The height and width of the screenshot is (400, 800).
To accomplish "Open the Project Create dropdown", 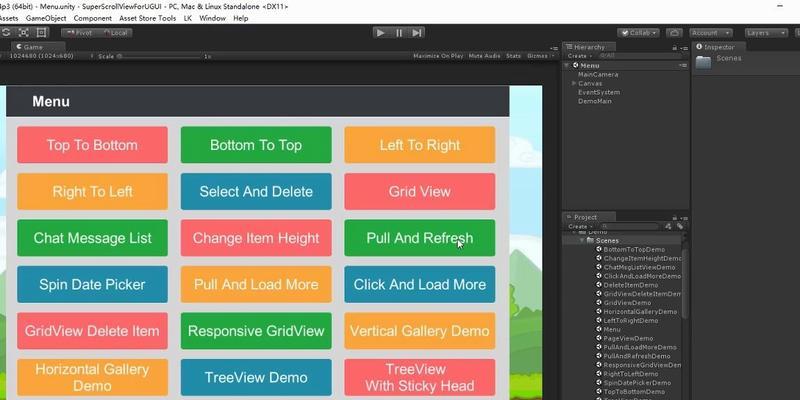I will [x=580, y=227].
